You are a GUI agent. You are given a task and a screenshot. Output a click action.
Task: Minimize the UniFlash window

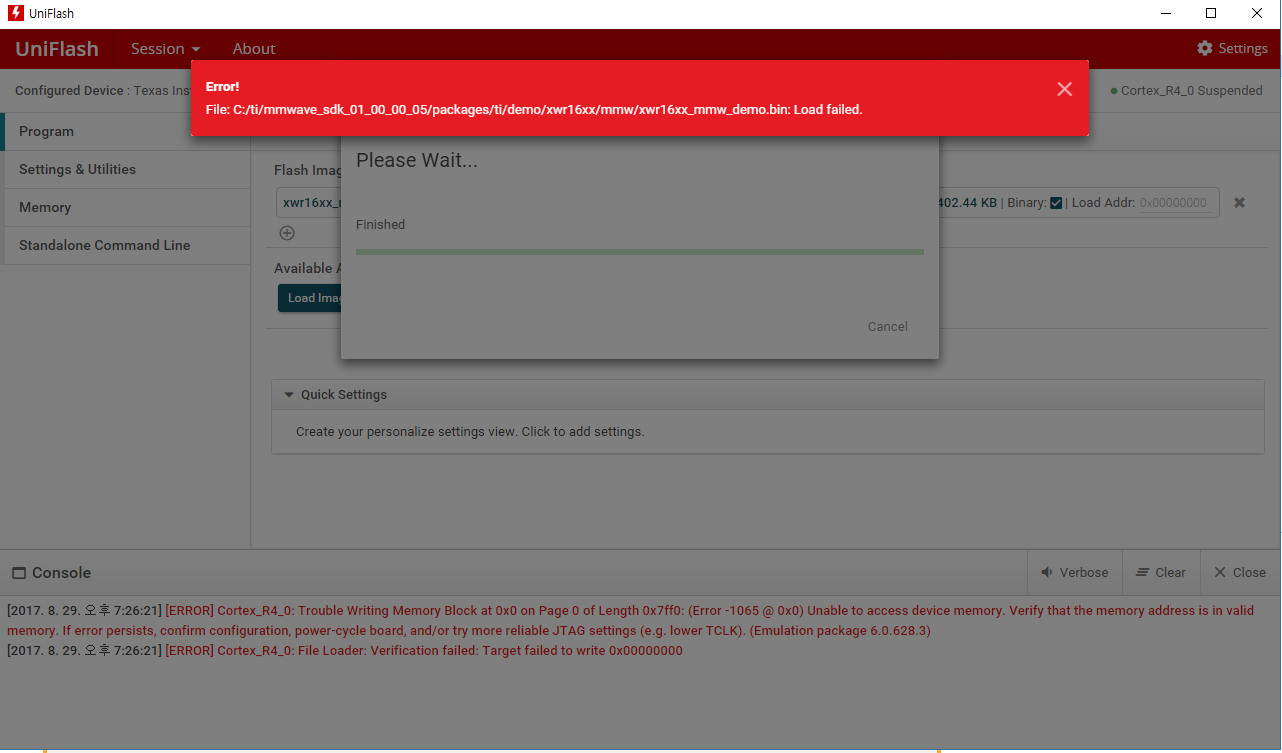(1165, 13)
